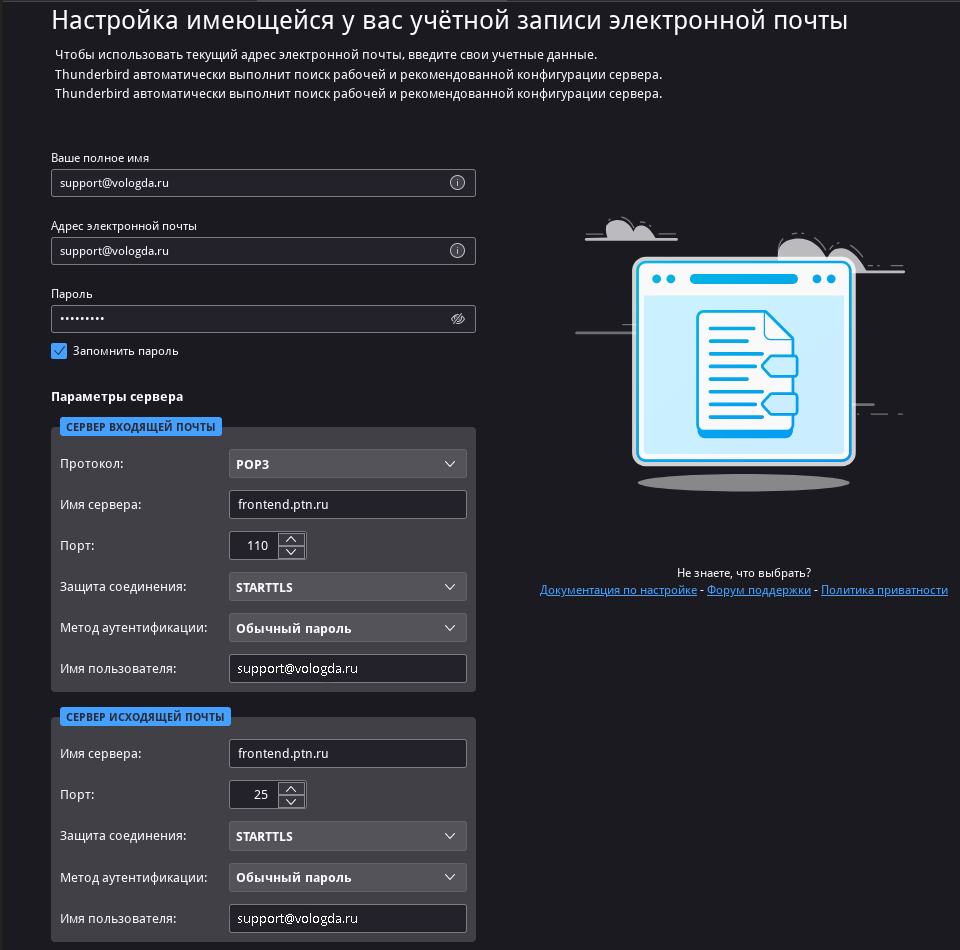Click the Ваше полное имя field
This screenshot has height=950, width=960.
click(x=250, y=183)
